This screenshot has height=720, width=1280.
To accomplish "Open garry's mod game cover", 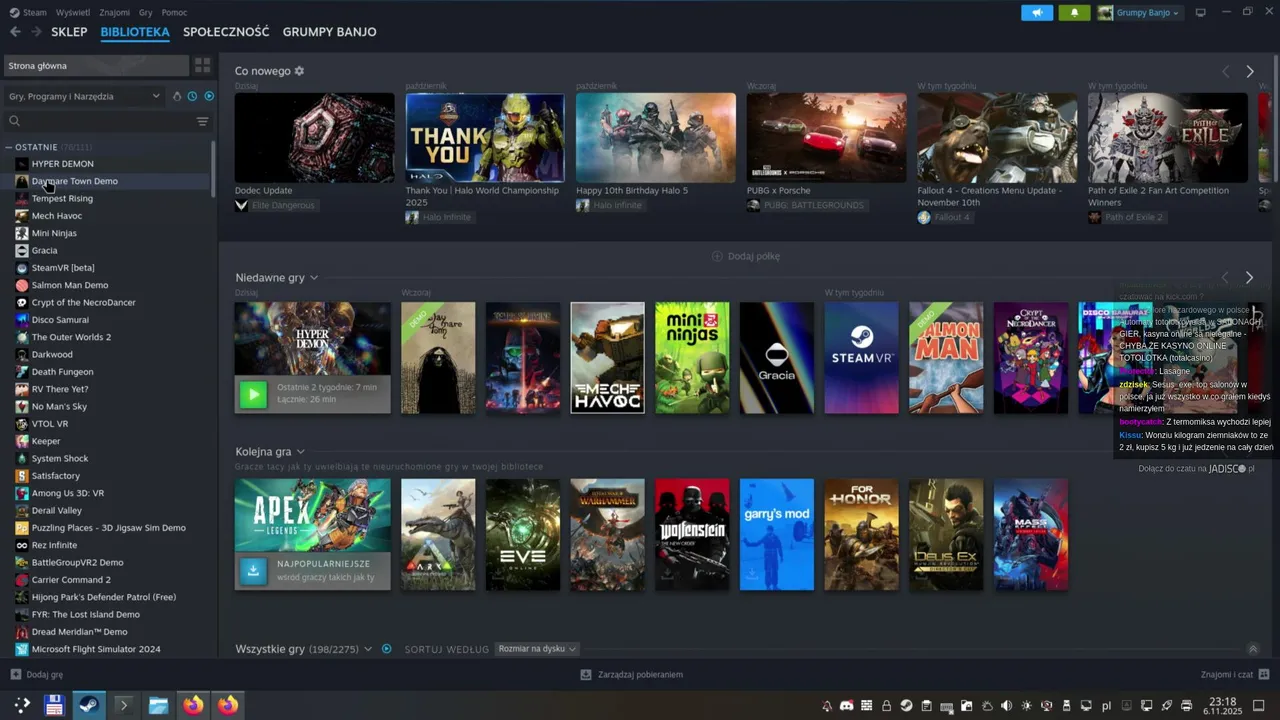I will point(777,534).
